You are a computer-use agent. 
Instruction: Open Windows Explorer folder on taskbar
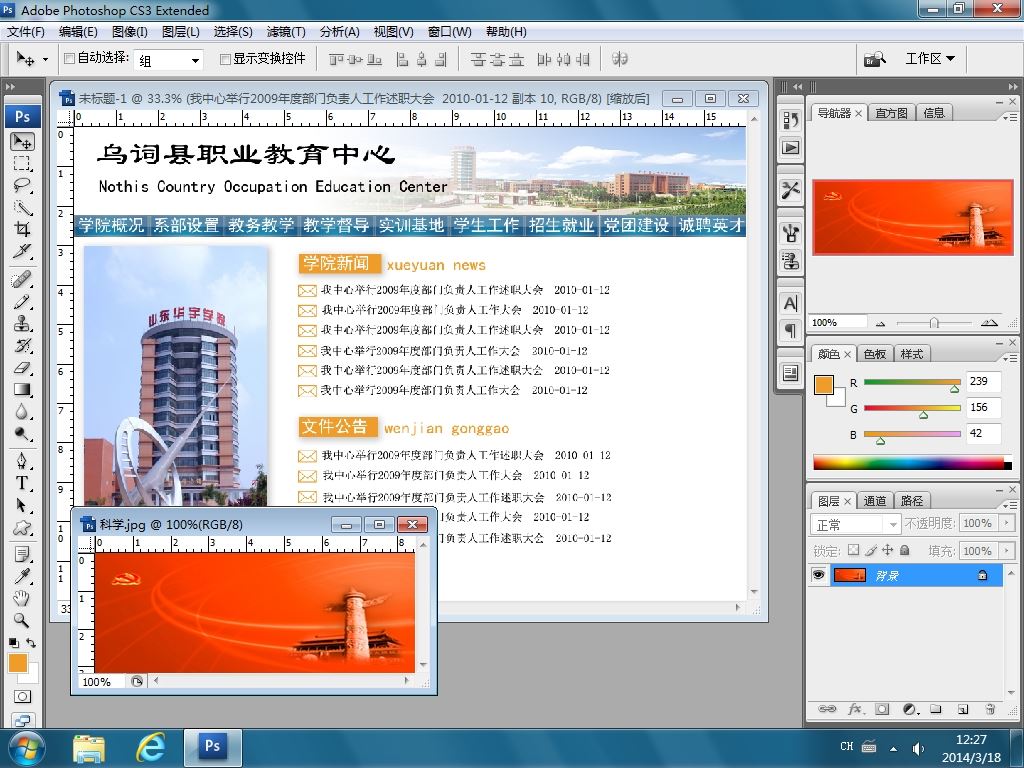[89, 749]
